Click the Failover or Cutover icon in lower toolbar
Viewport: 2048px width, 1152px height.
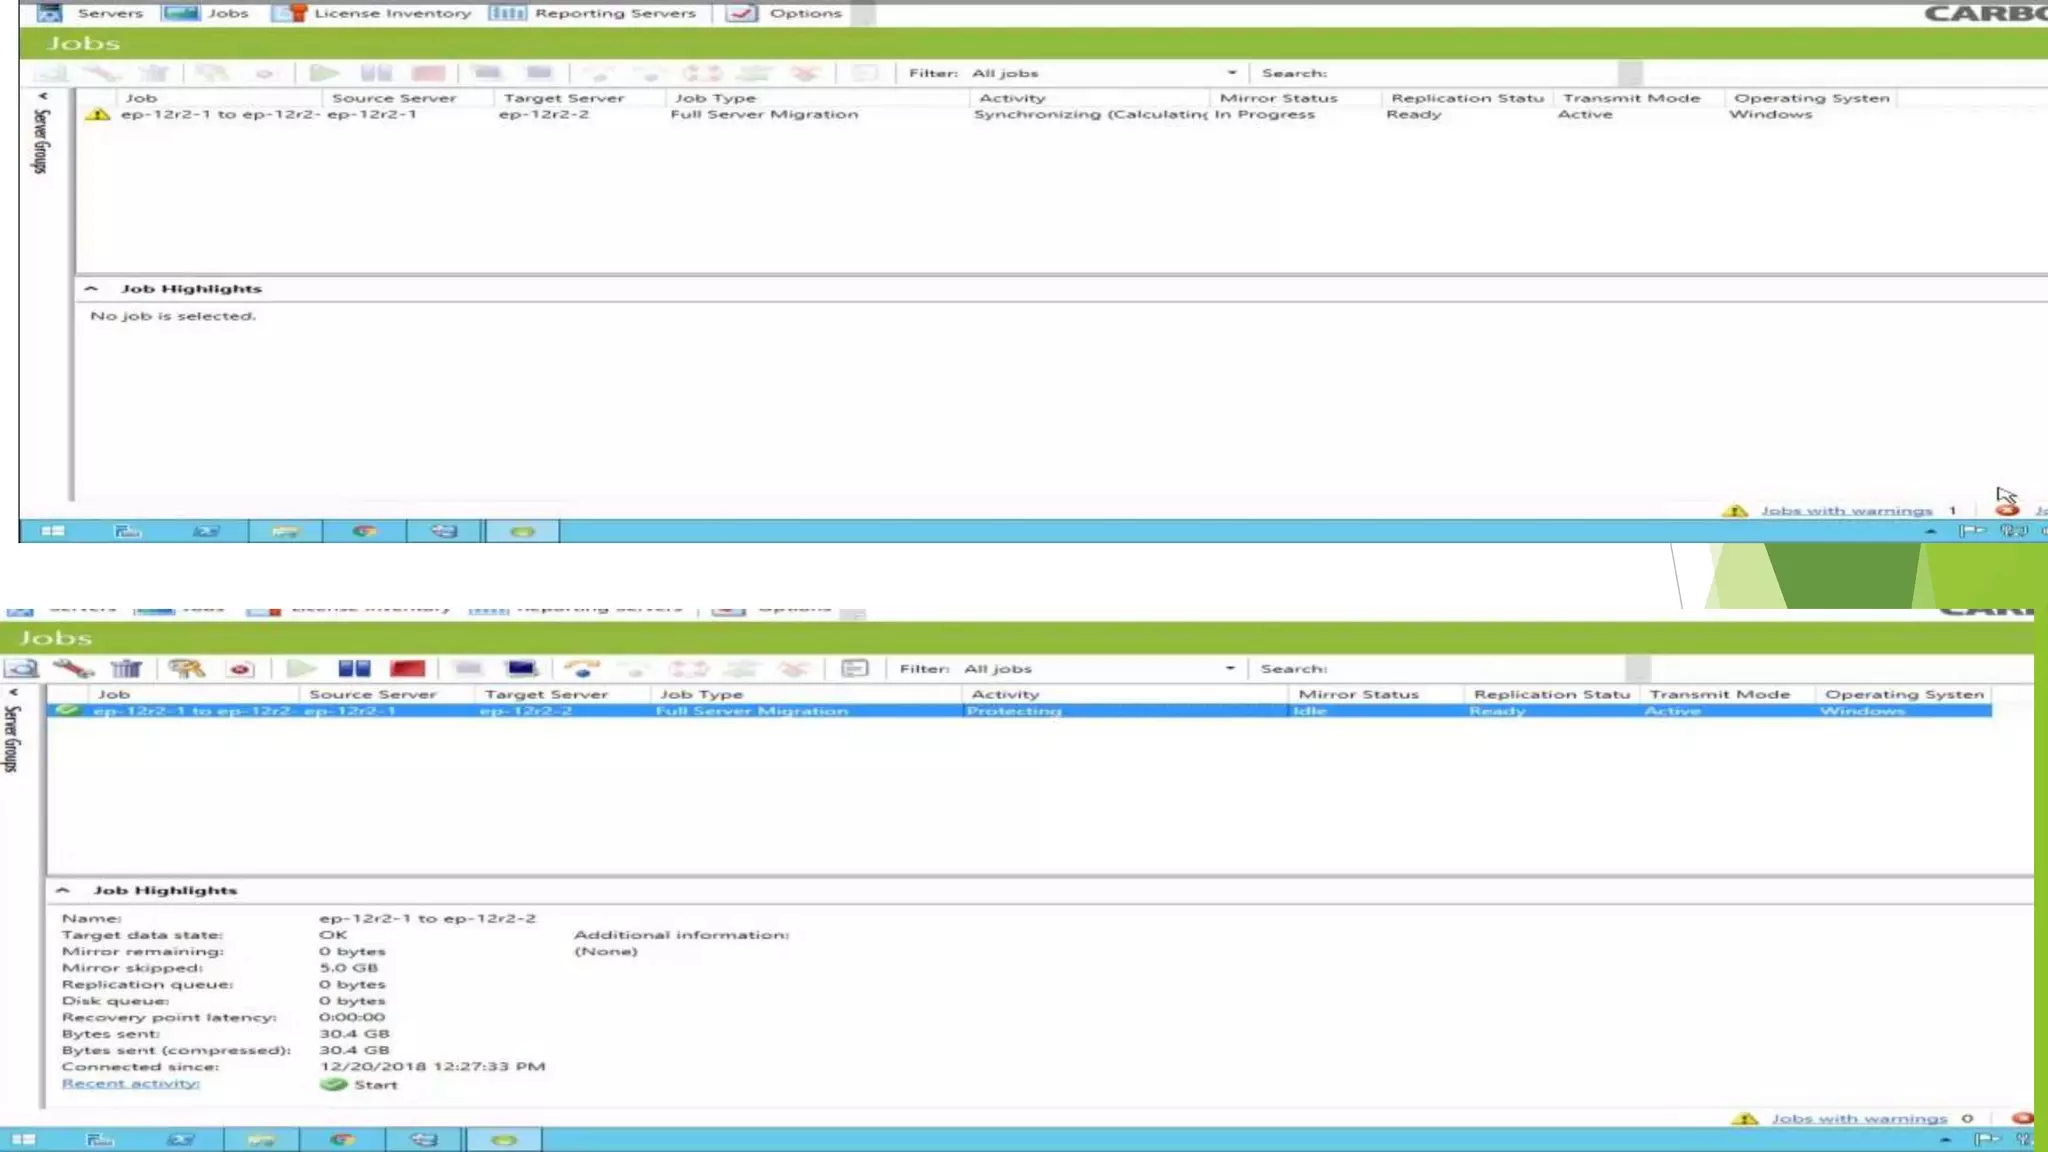581,668
